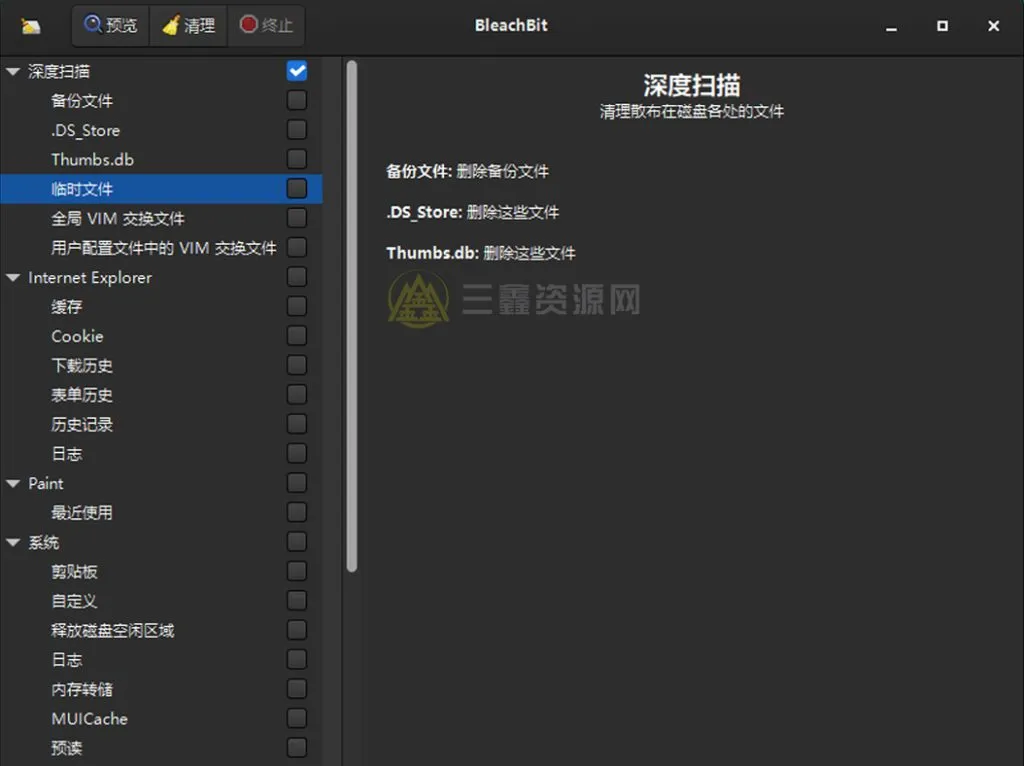Viewport: 1024px width, 766px height.
Task: Select the .DS_Store row
Action: [161, 130]
